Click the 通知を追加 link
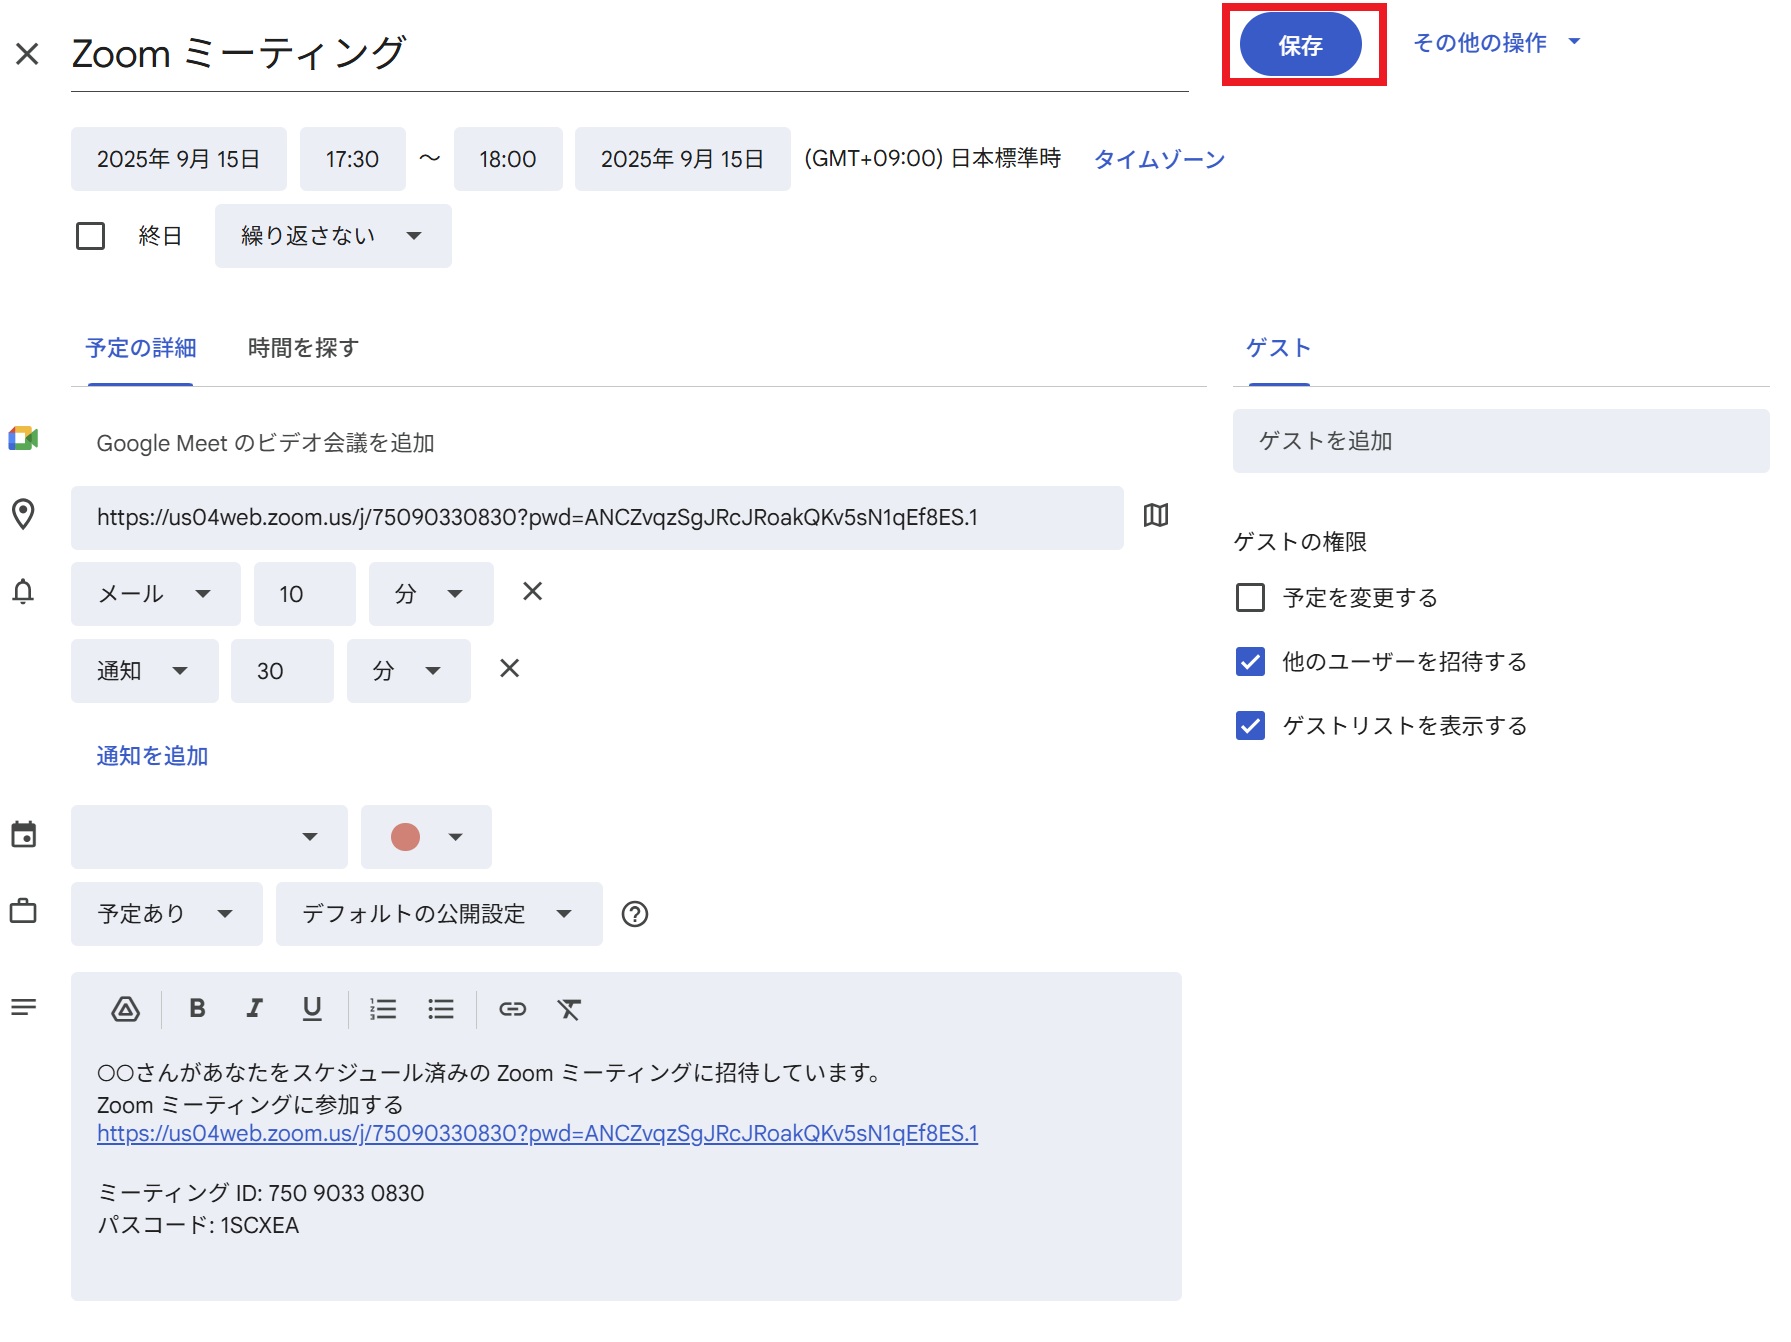1791x1342 pixels. (x=152, y=756)
